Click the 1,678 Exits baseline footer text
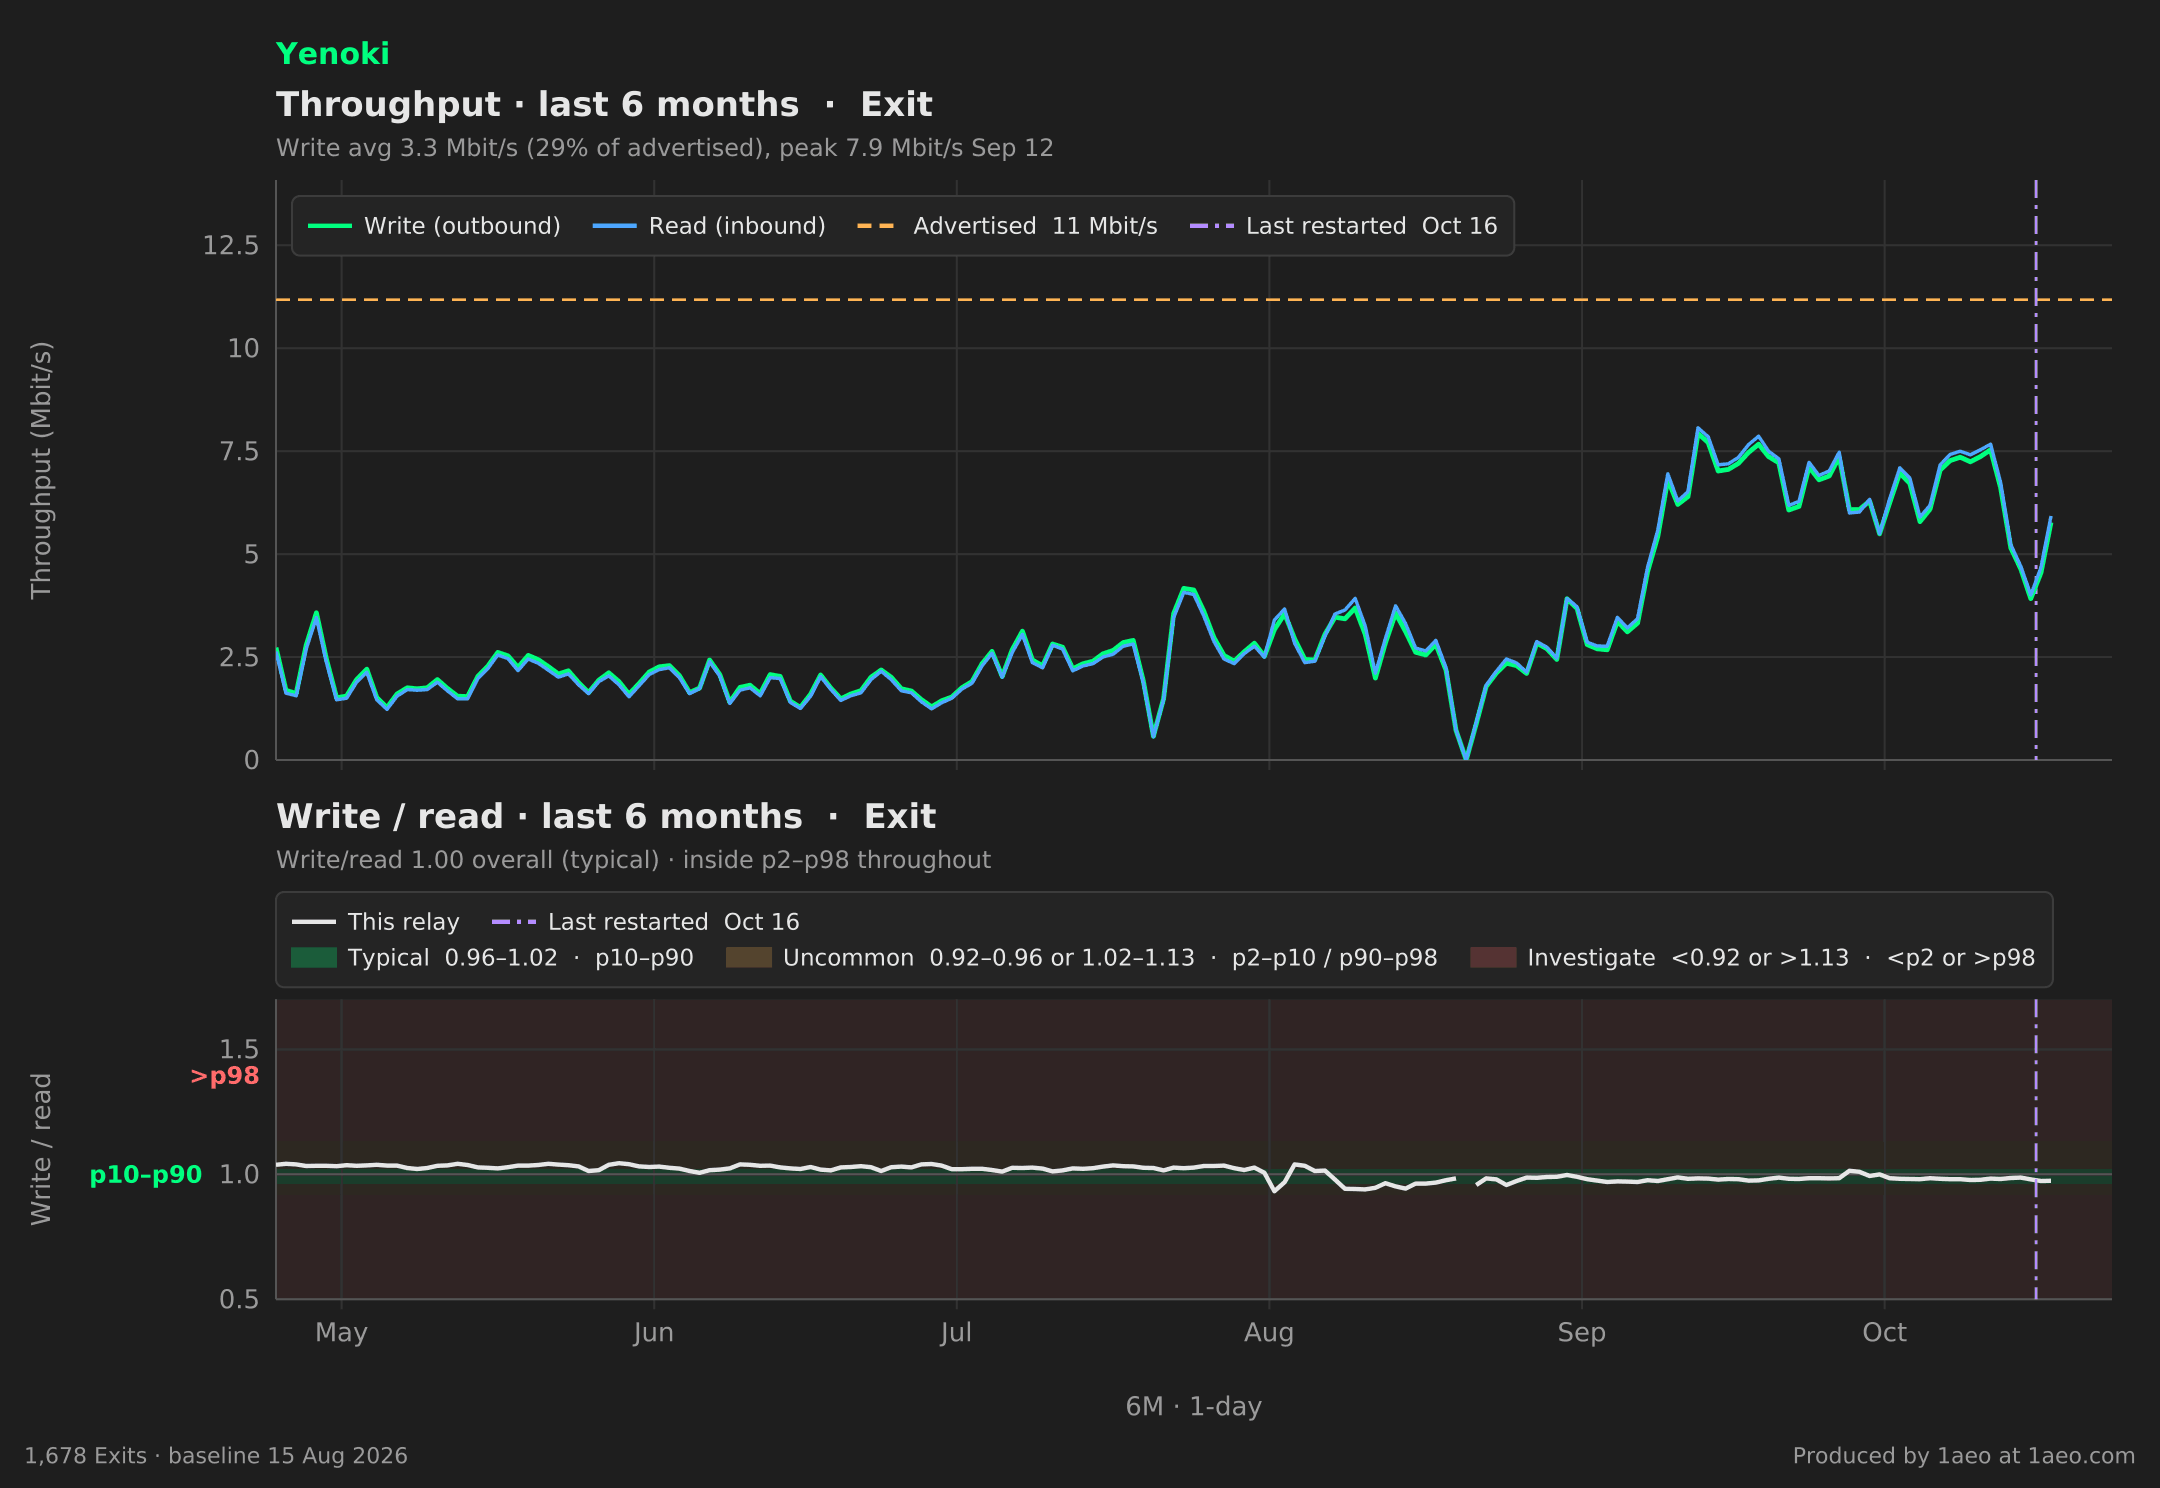Image resolution: width=2160 pixels, height=1488 pixels. (x=216, y=1456)
